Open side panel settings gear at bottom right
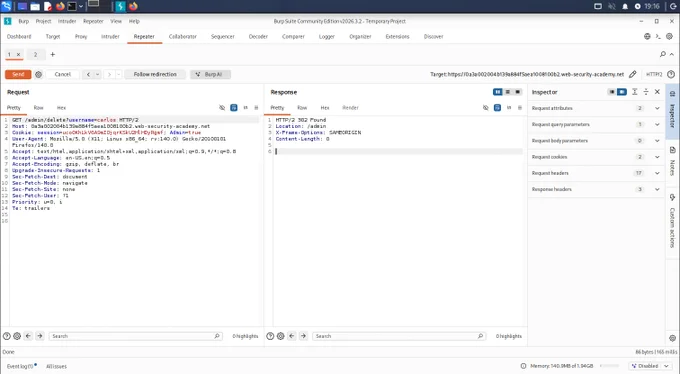The image size is (680, 374). pos(673,338)
